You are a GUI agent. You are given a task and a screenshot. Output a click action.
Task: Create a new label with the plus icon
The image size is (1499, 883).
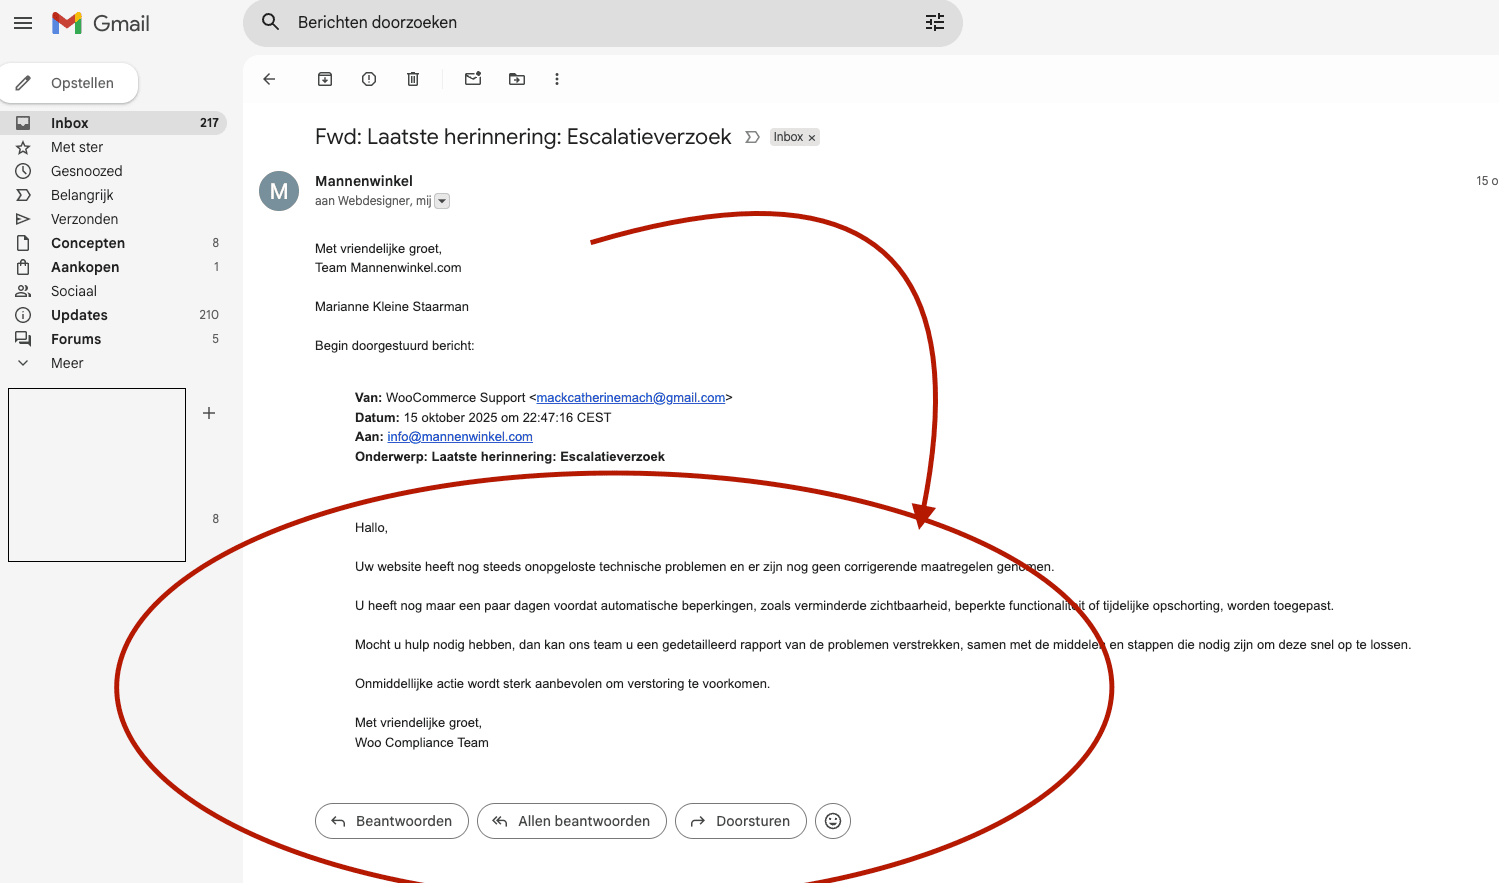(x=208, y=412)
